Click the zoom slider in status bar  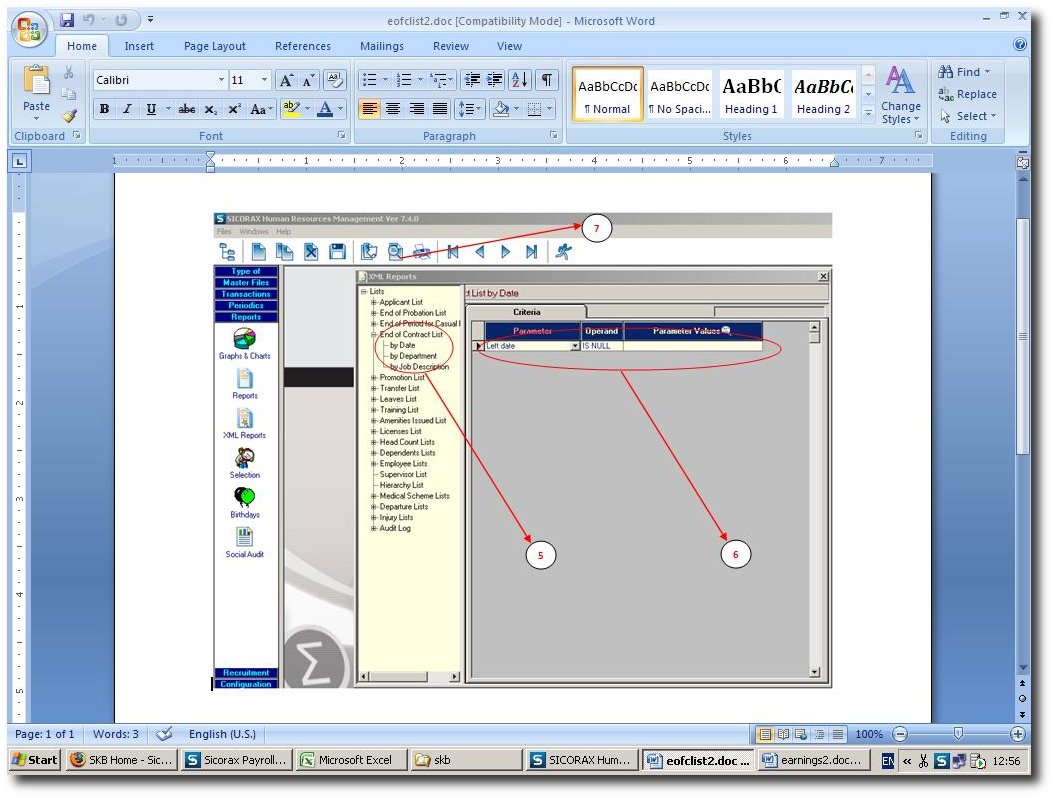[958, 734]
